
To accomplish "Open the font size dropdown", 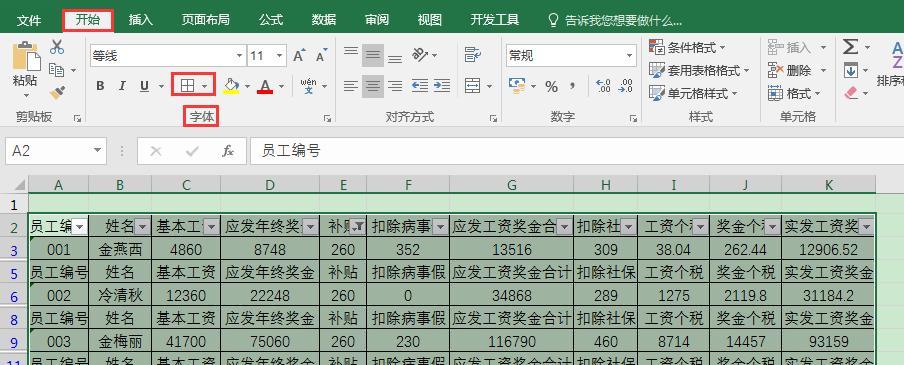I will coord(280,56).
